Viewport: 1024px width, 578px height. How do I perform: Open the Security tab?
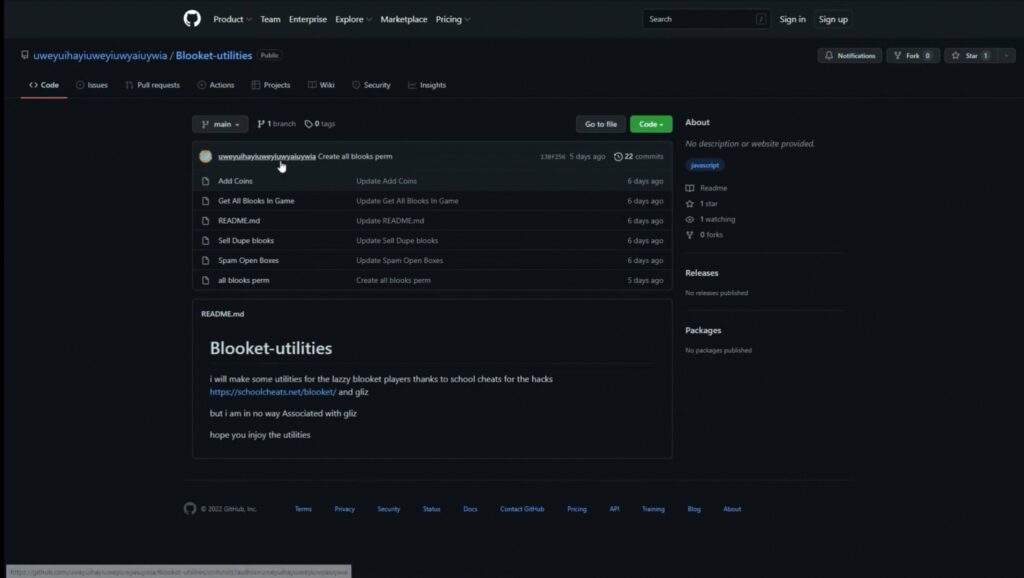point(371,85)
